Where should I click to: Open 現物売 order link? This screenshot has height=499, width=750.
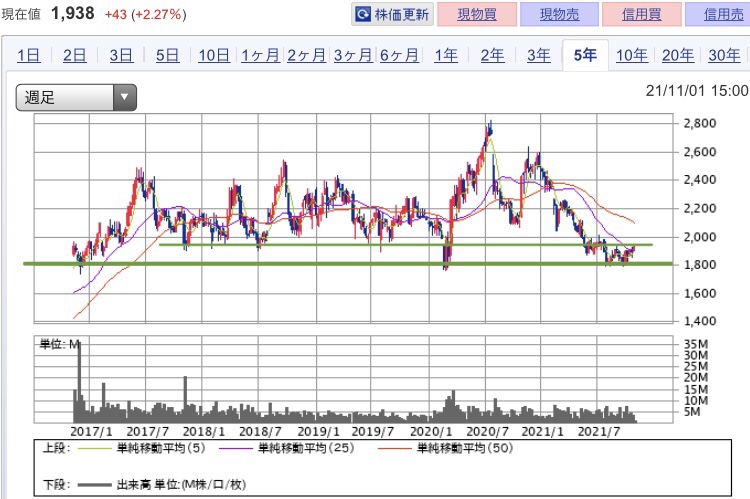(559, 14)
